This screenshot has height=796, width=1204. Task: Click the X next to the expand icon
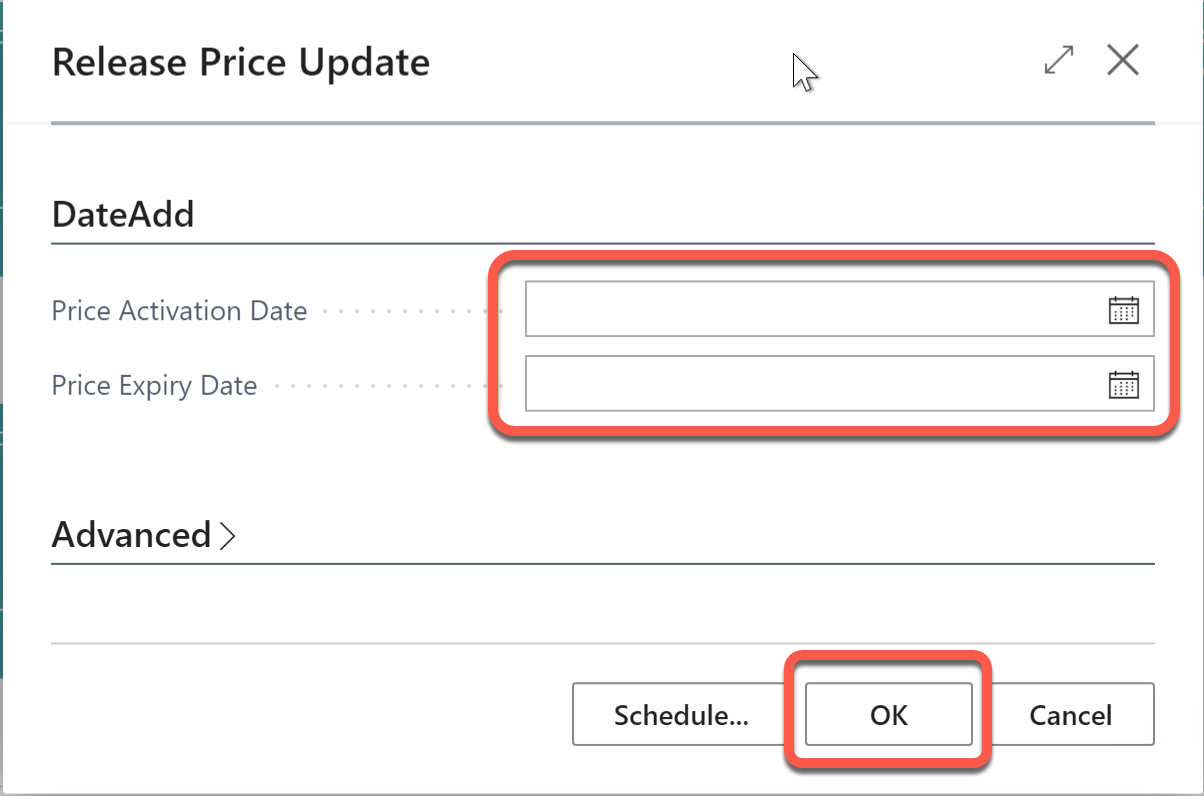1123,60
